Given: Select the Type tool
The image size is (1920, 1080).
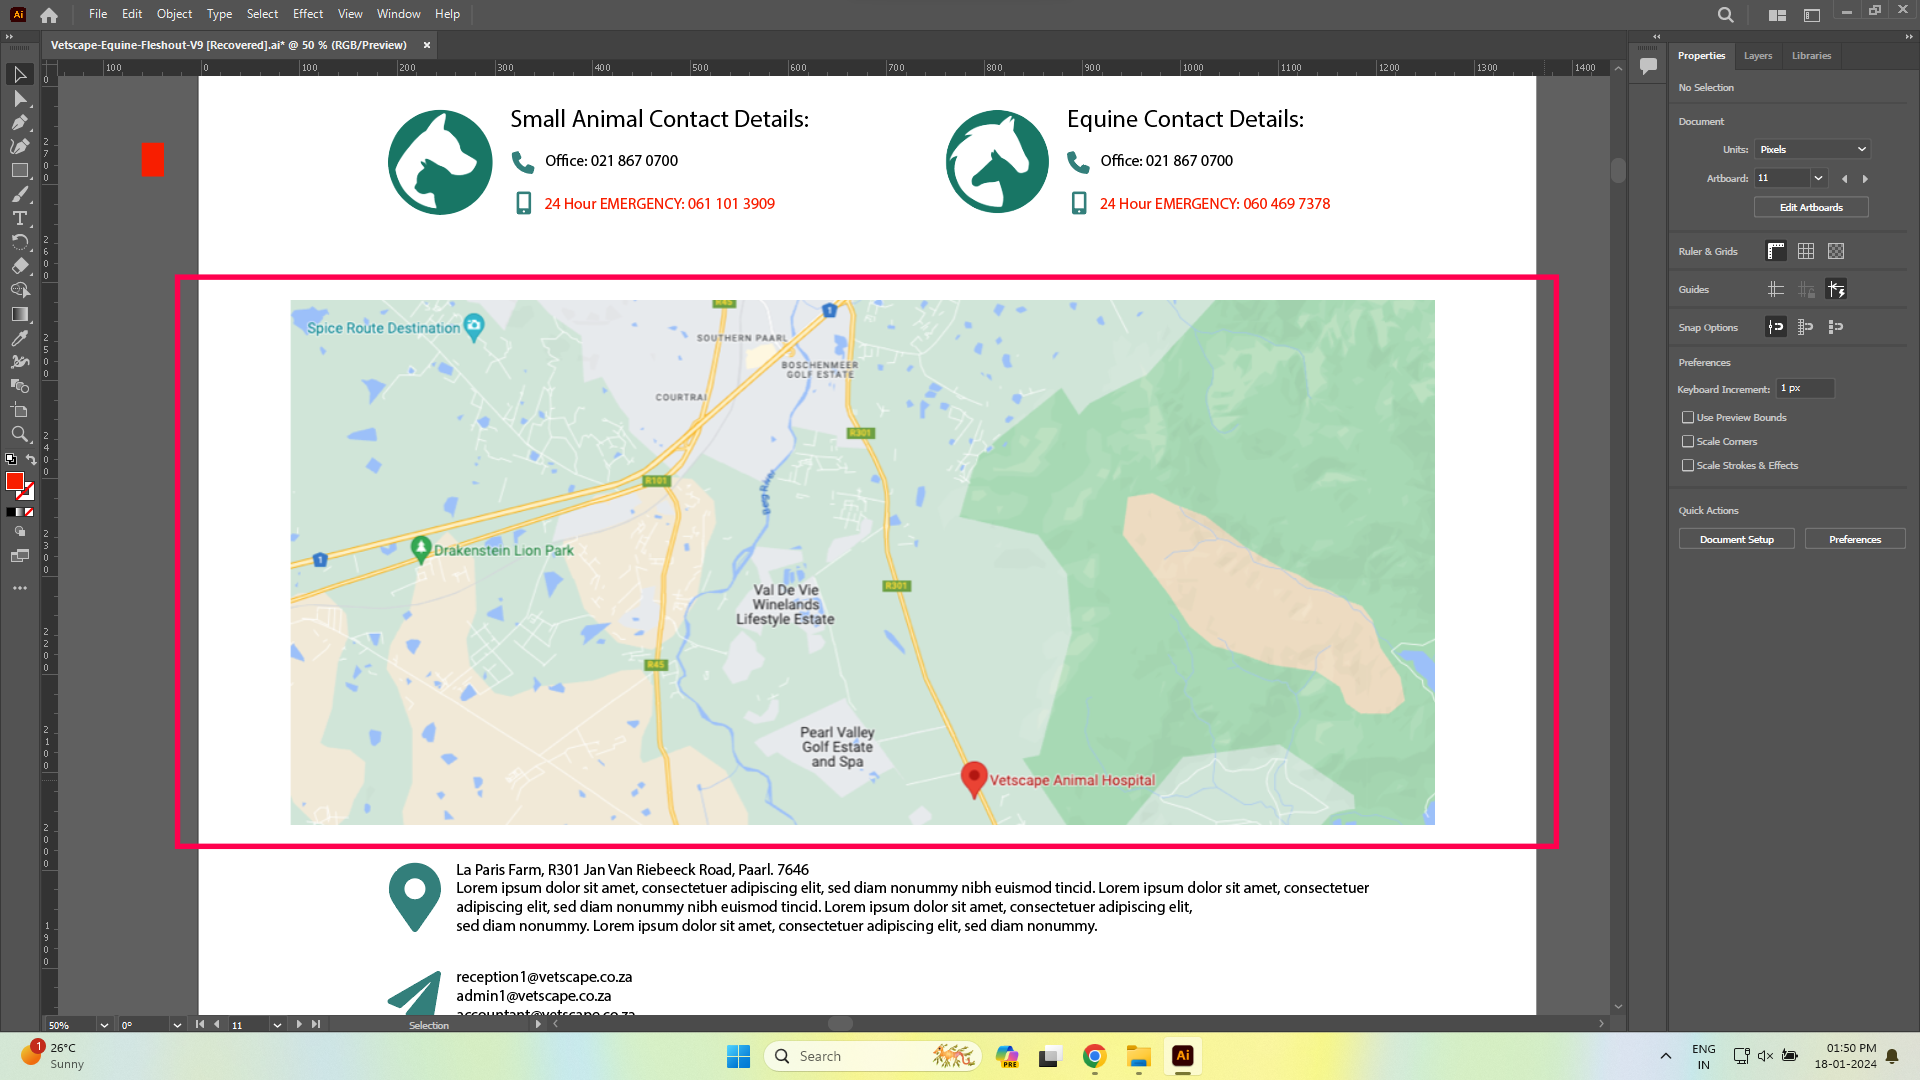Looking at the screenshot, I should pos(19,218).
